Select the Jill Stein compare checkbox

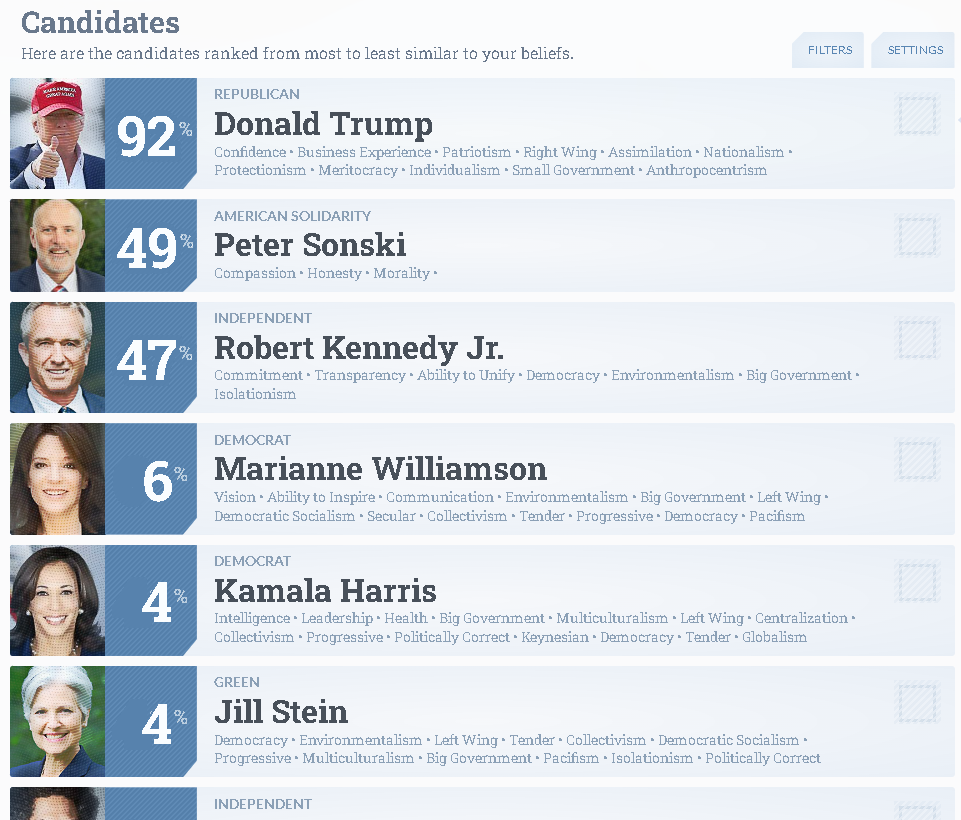tap(916, 702)
